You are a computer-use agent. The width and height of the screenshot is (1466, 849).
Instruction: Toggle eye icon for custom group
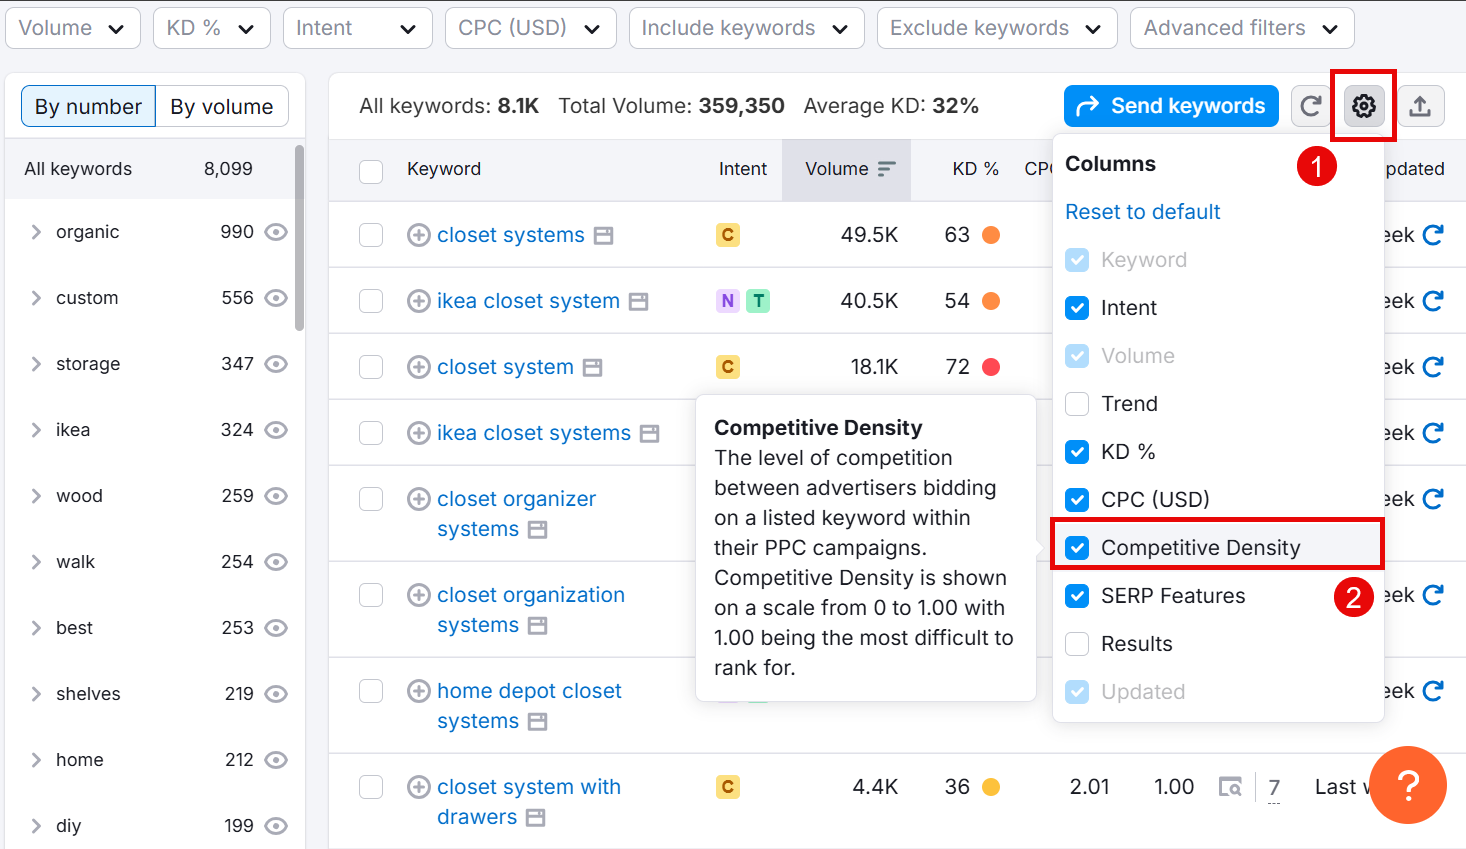pos(276,298)
